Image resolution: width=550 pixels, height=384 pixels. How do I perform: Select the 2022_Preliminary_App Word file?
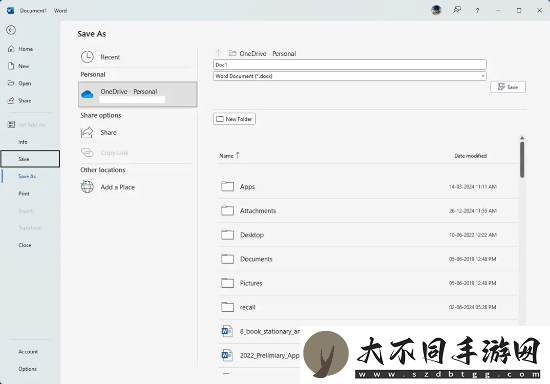[x=270, y=356]
